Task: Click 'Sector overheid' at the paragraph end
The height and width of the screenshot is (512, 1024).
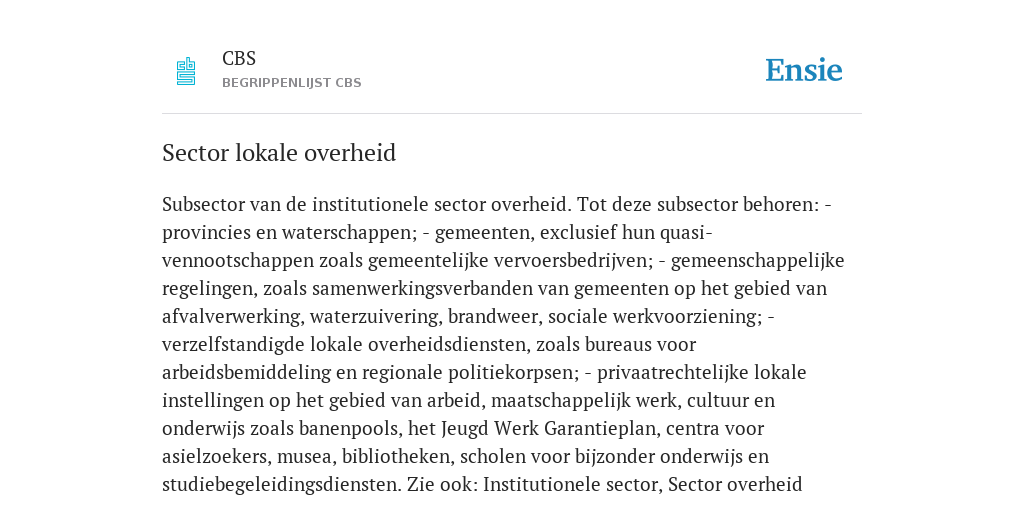Action: coord(735,485)
